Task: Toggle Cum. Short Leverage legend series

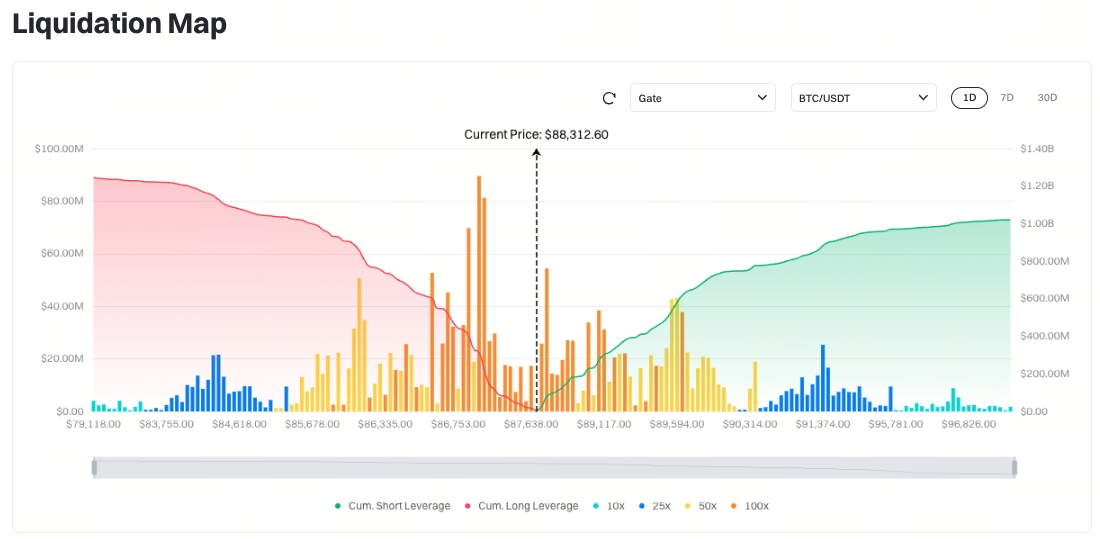Action: (392, 506)
